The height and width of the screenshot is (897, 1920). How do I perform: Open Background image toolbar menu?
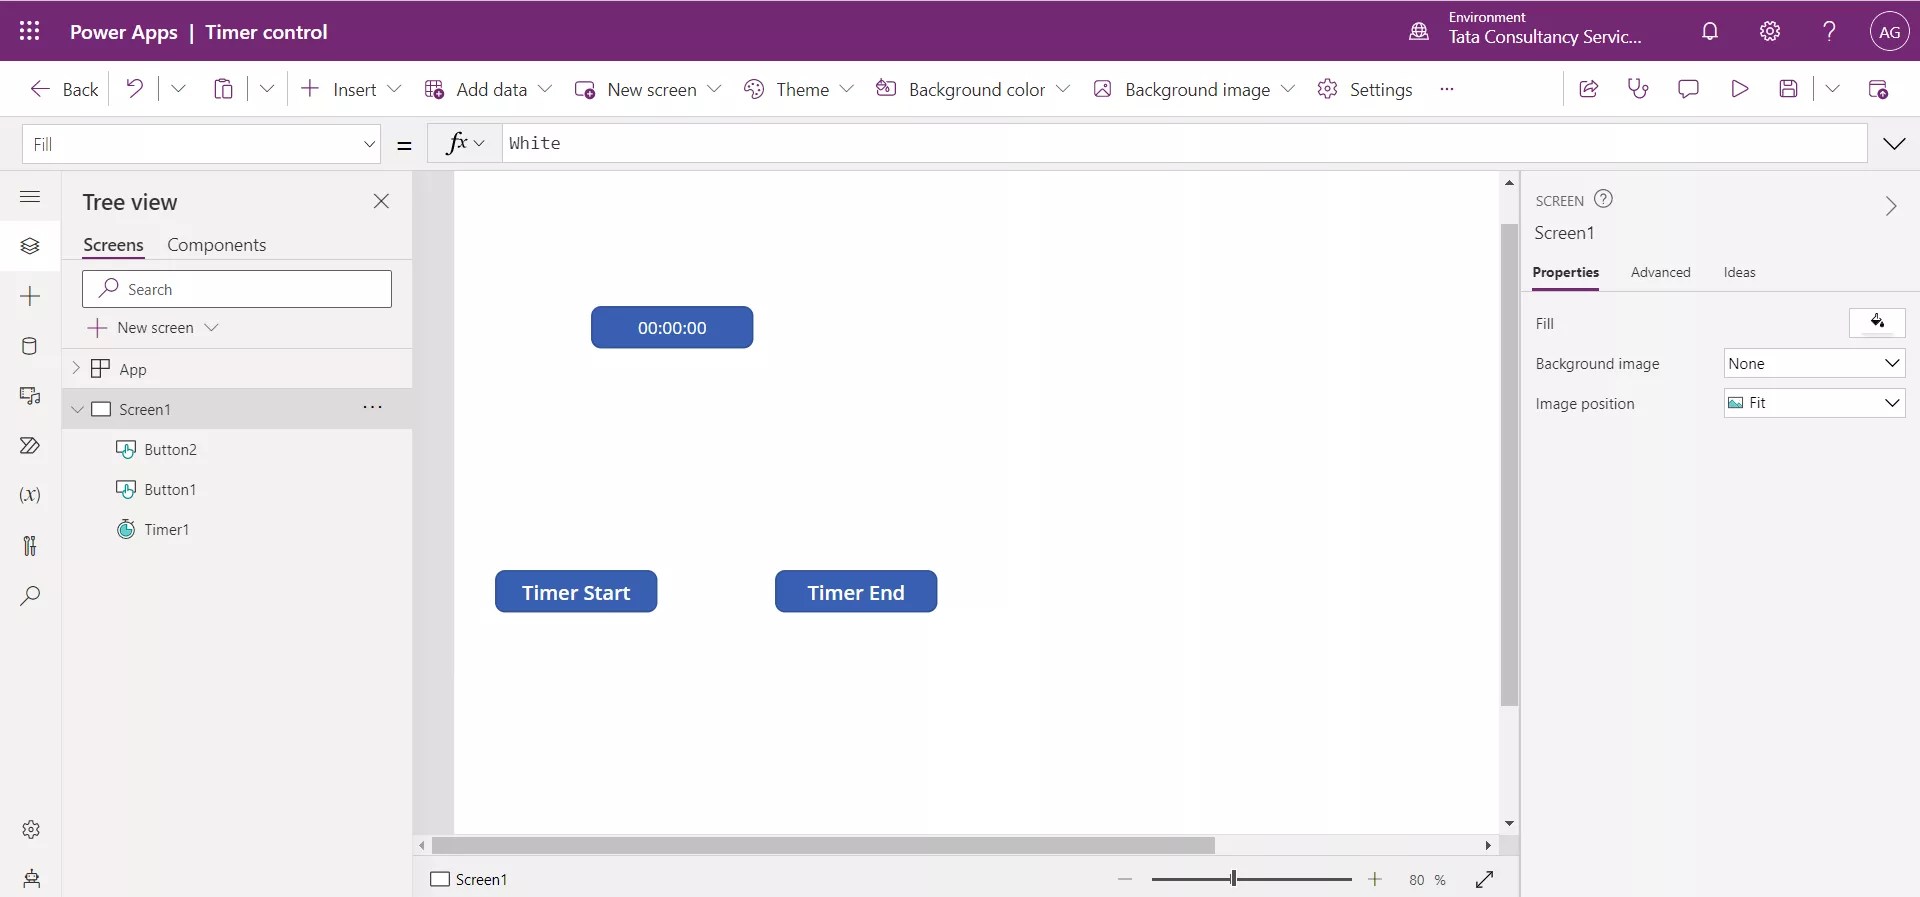1194,89
